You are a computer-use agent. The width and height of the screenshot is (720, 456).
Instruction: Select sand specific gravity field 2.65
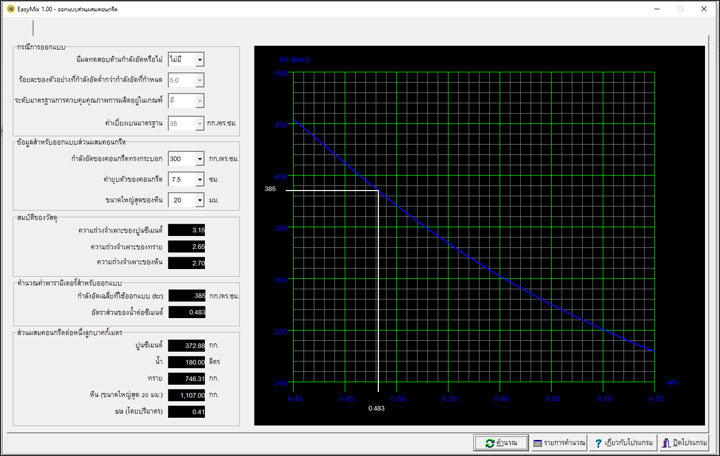(x=187, y=246)
